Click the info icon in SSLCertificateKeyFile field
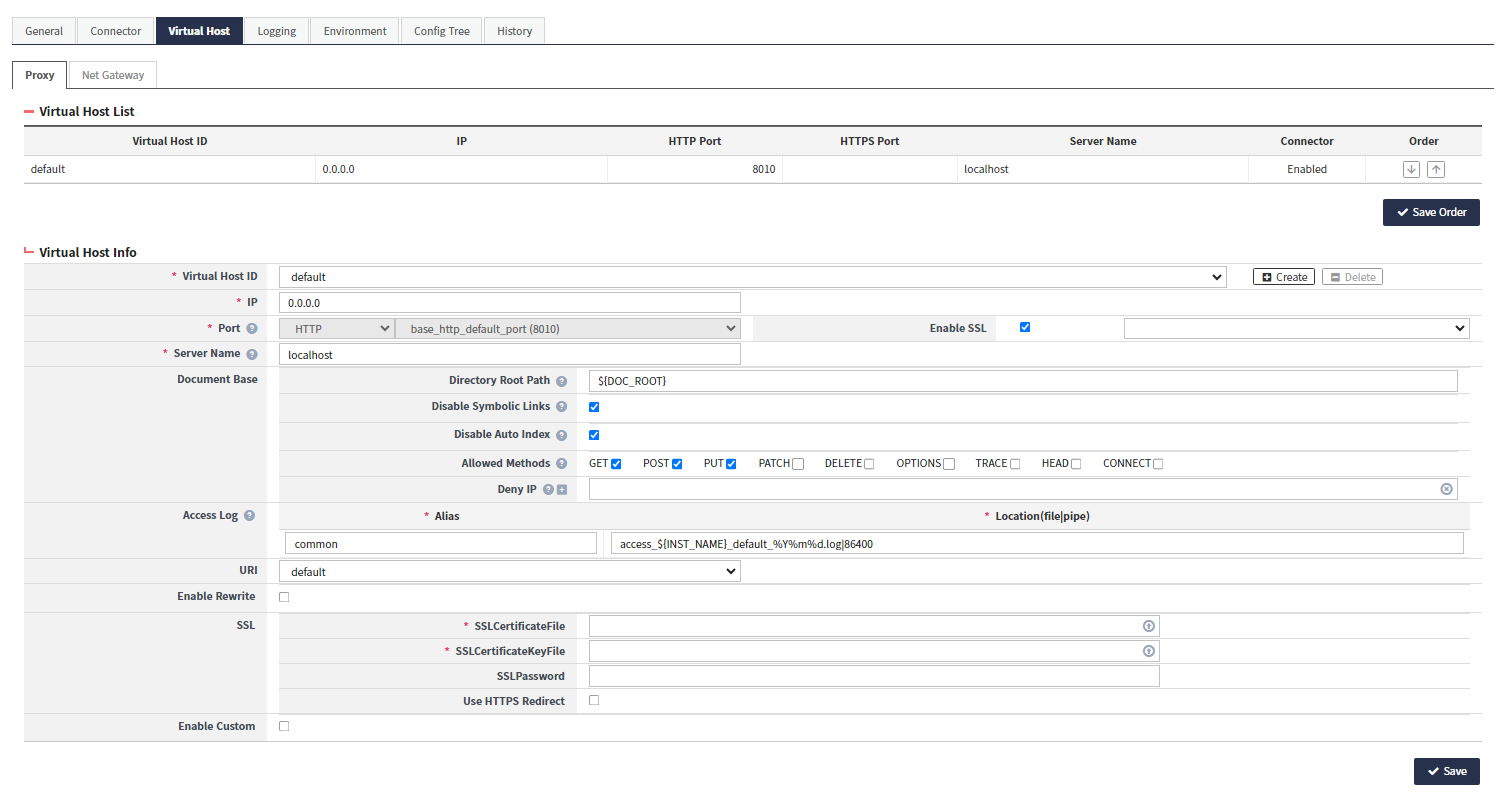1509x804 pixels. pos(1149,651)
